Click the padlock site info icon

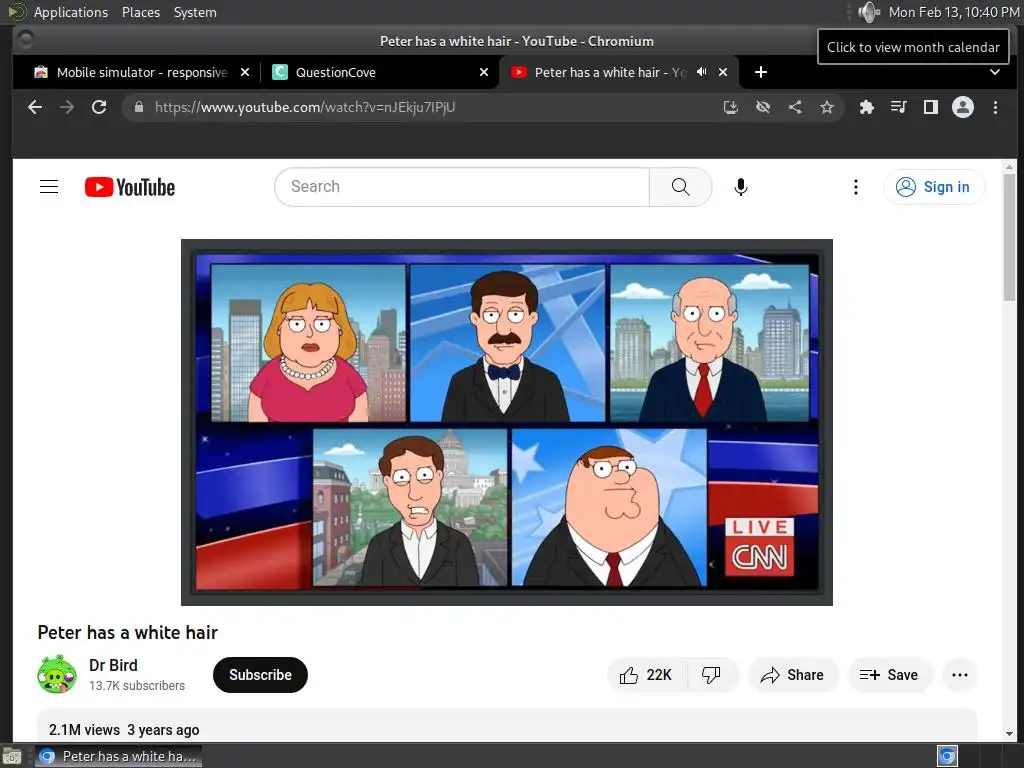pos(138,107)
